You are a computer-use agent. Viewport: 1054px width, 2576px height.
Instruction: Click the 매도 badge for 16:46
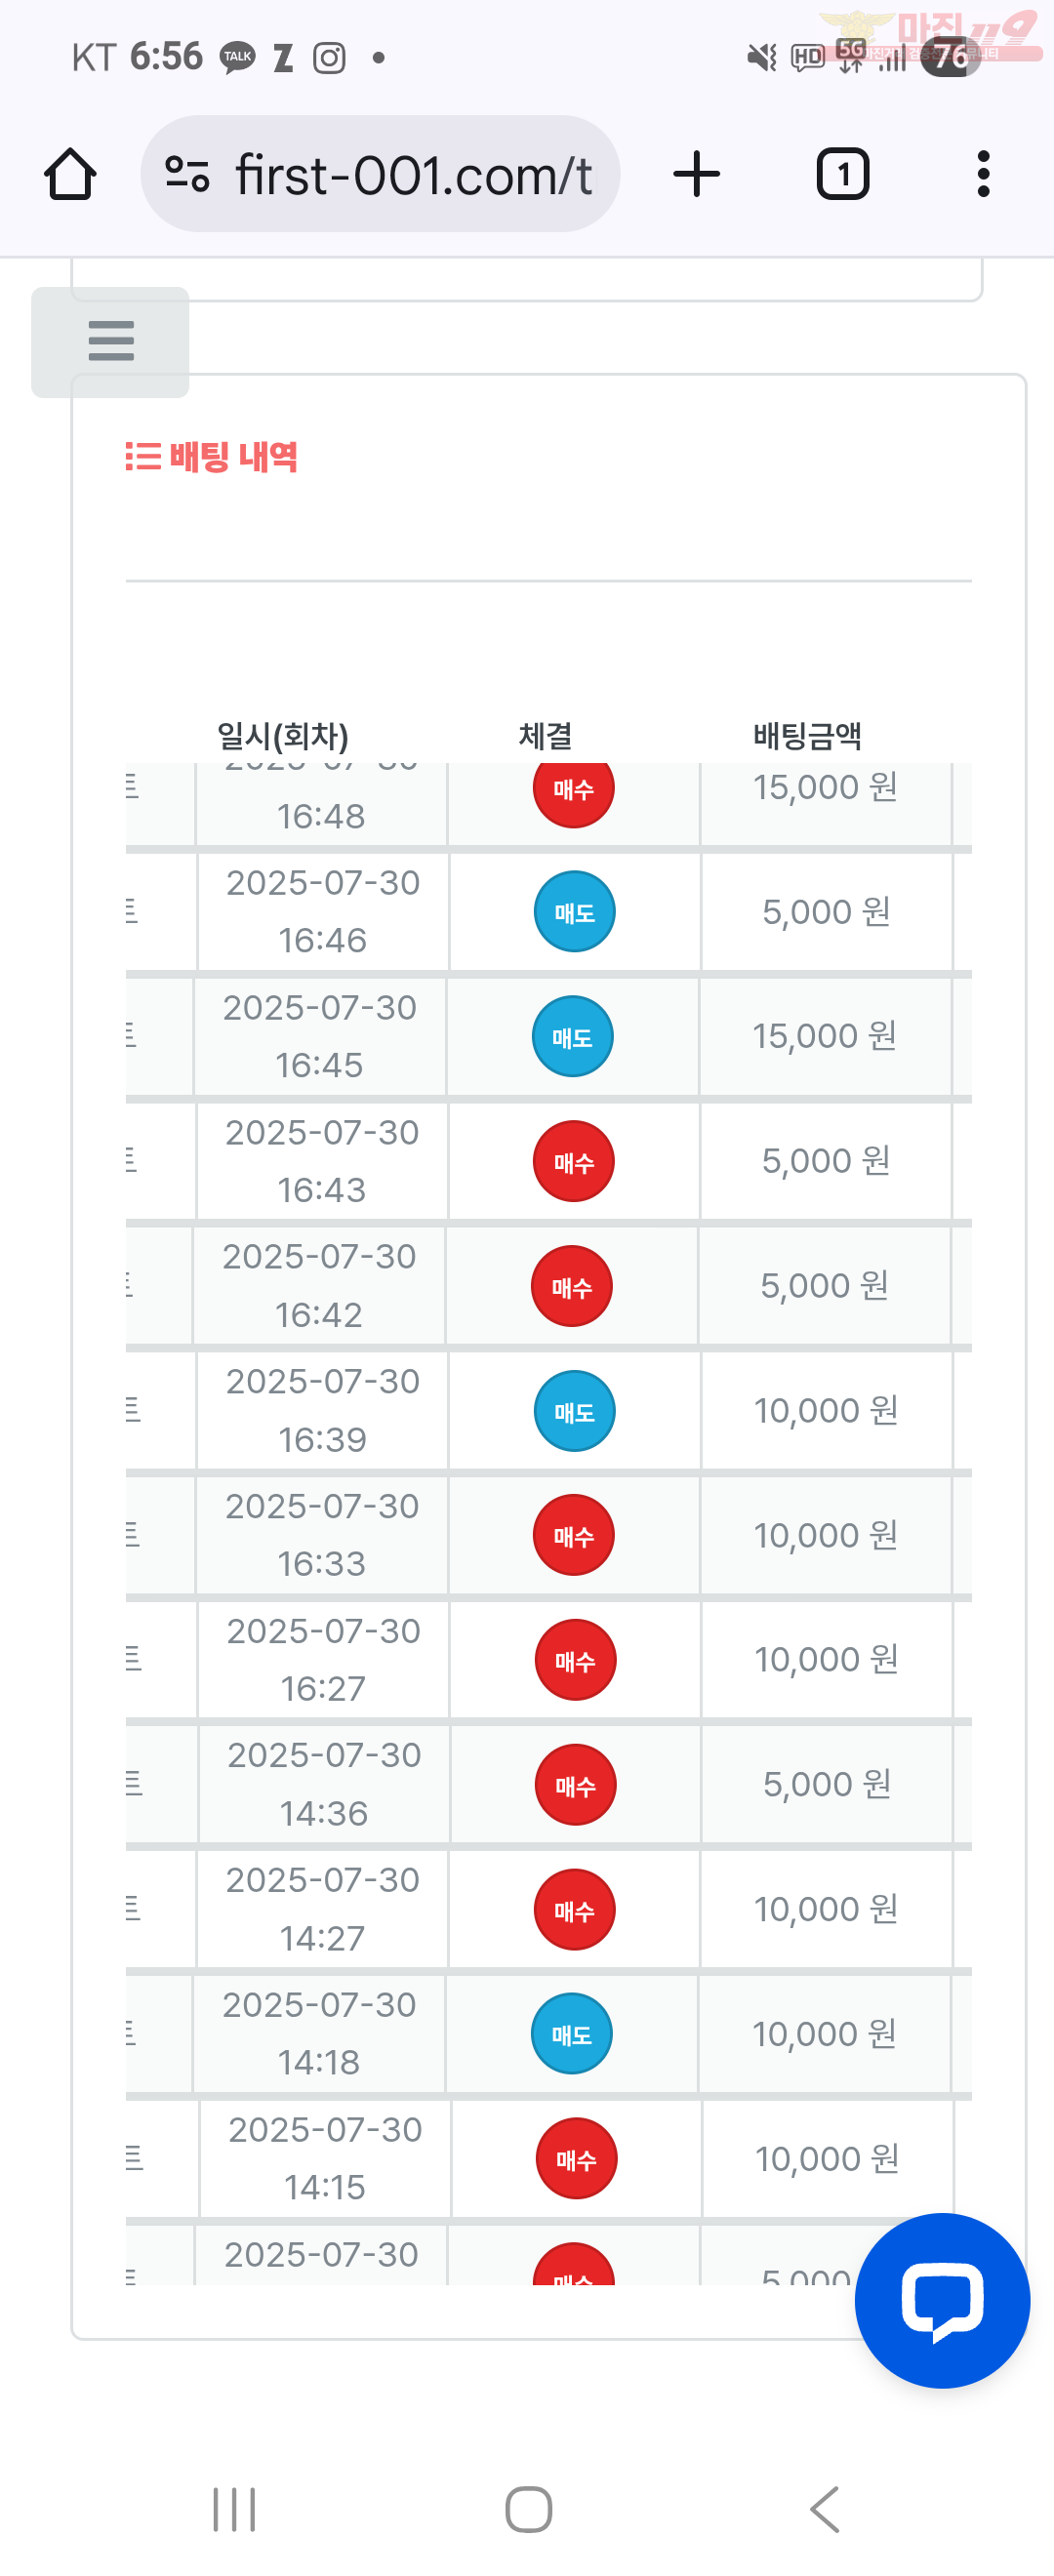tap(574, 911)
